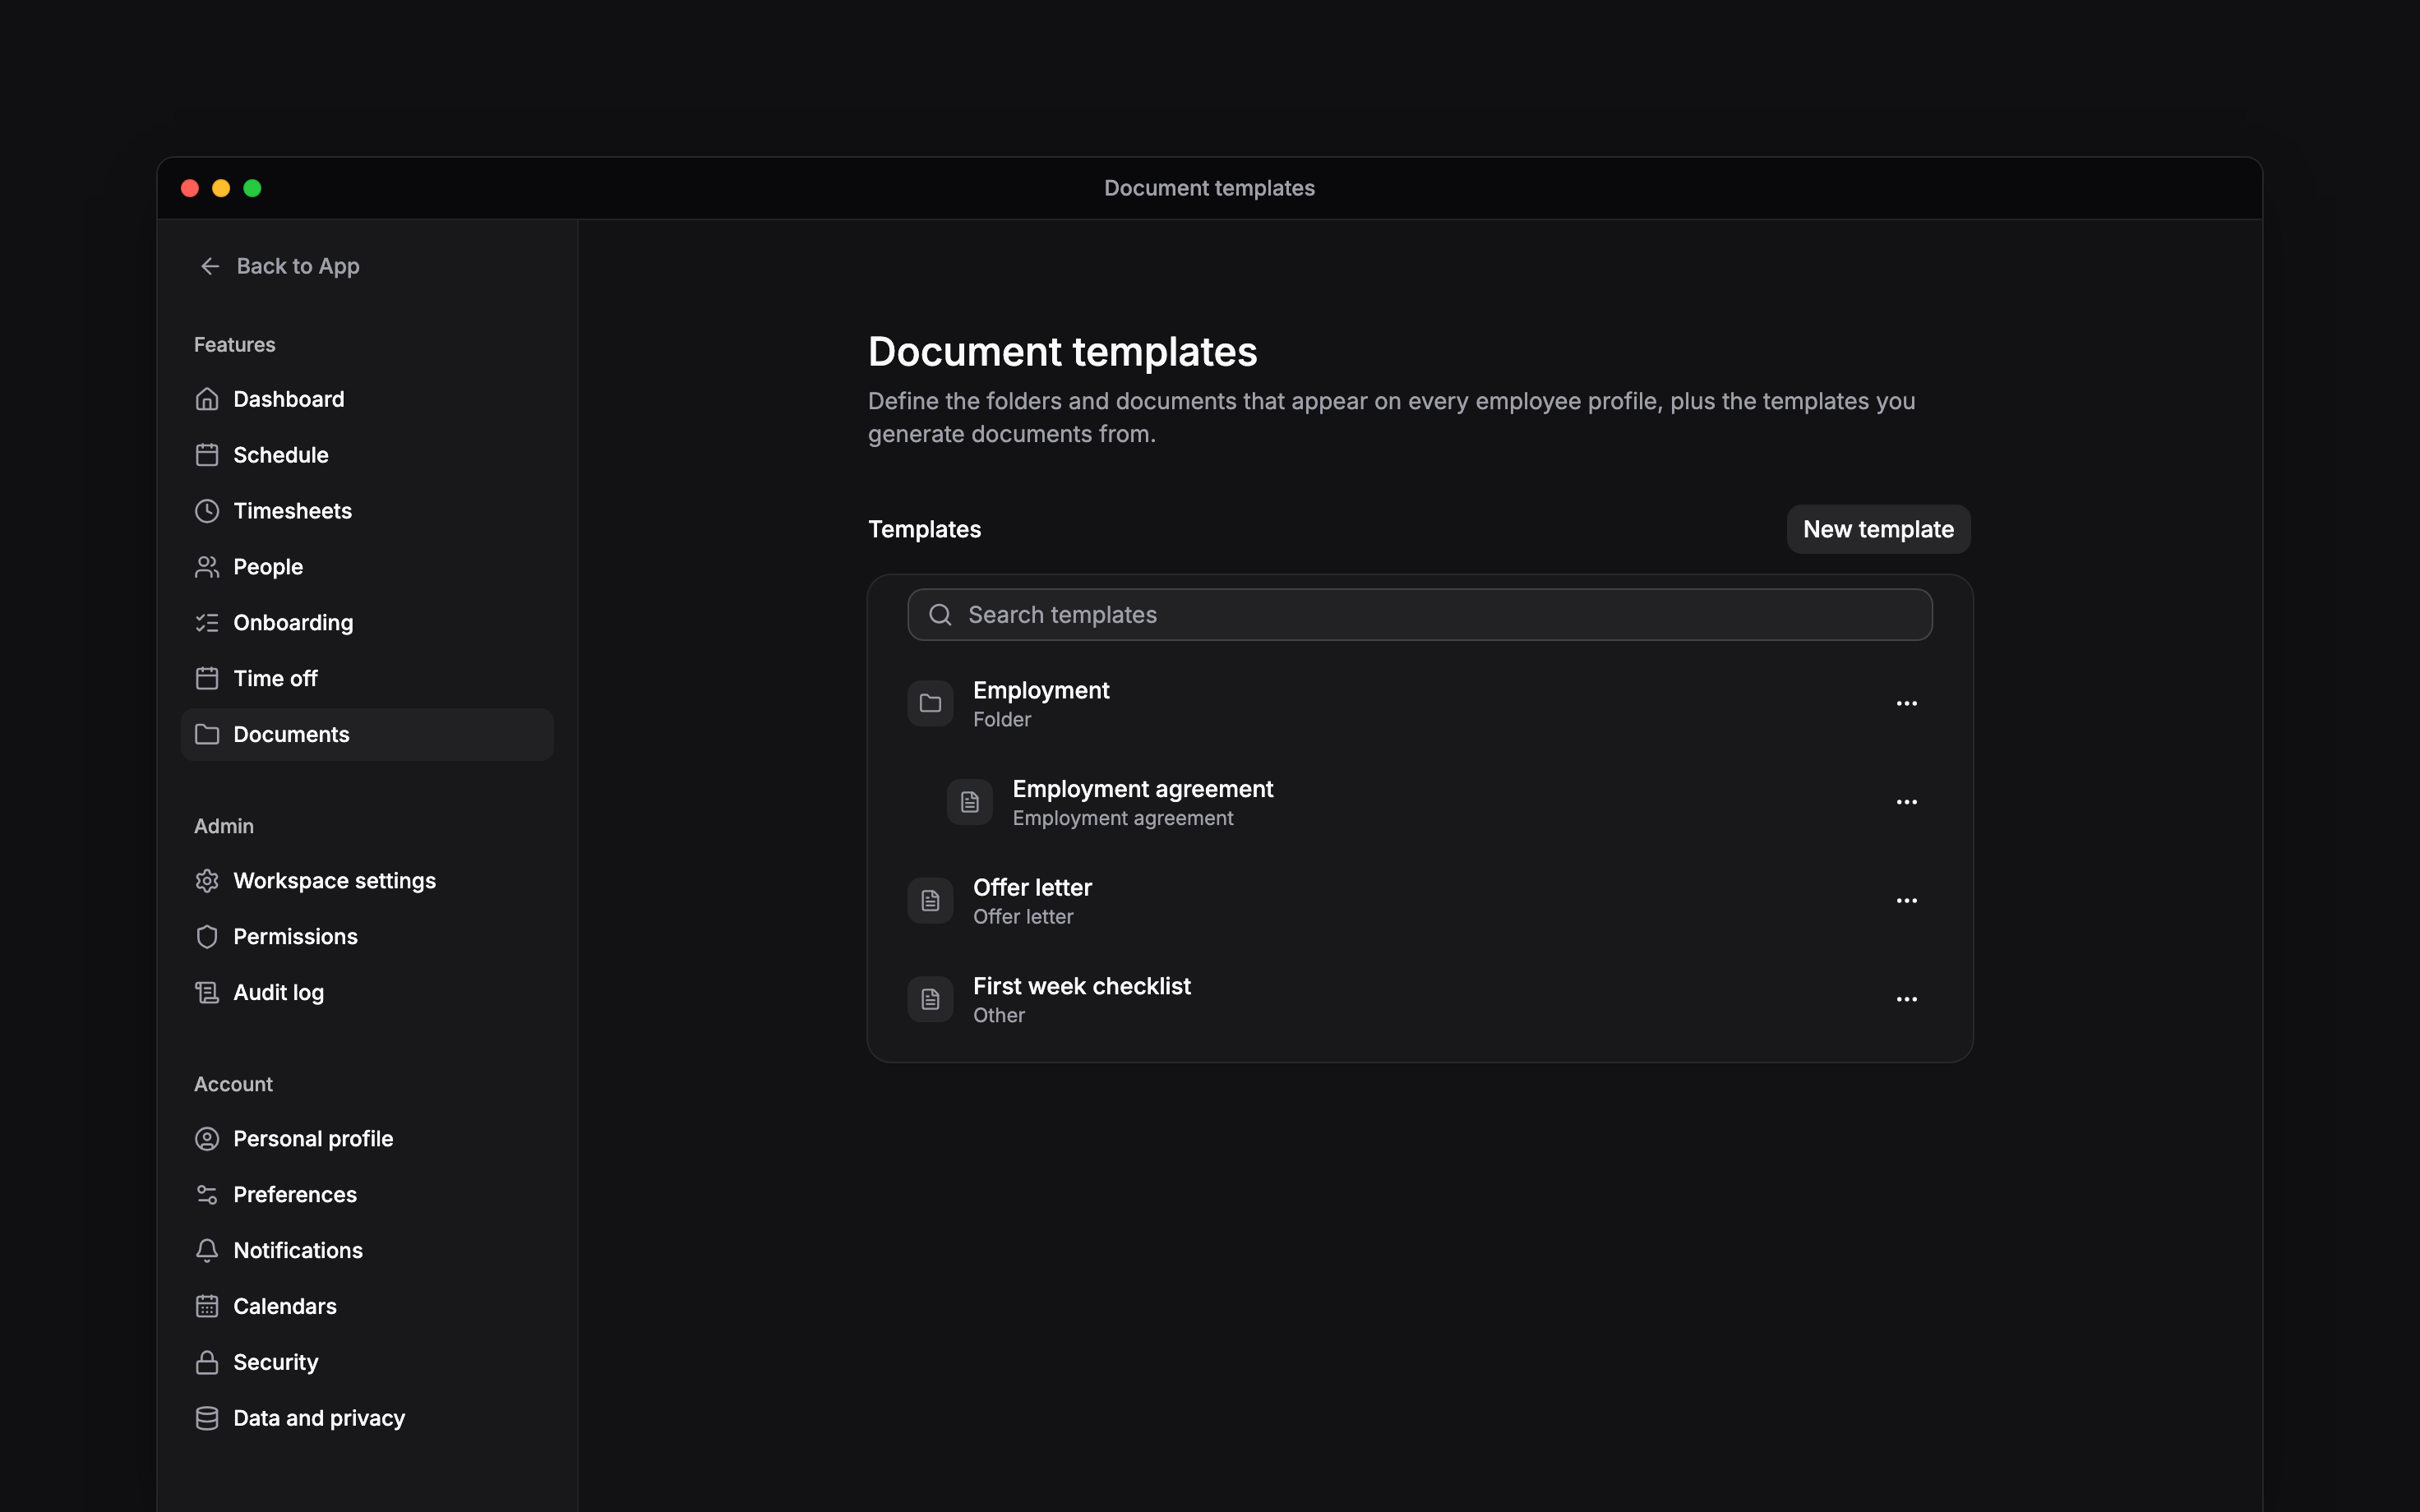Create a New template
This screenshot has width=2420, height=1512.
[1878, 529]
